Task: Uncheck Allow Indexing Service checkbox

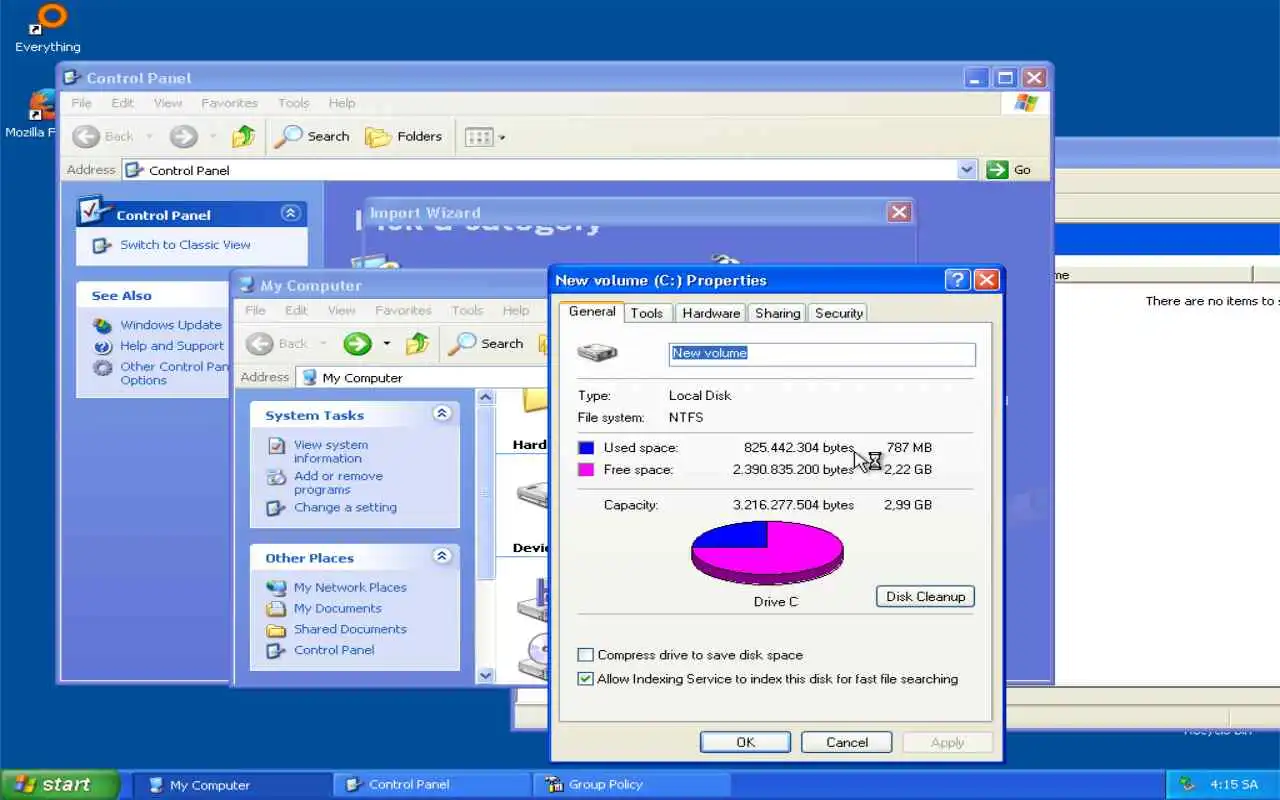Action: pyautogui.click(x=586, y=679)
